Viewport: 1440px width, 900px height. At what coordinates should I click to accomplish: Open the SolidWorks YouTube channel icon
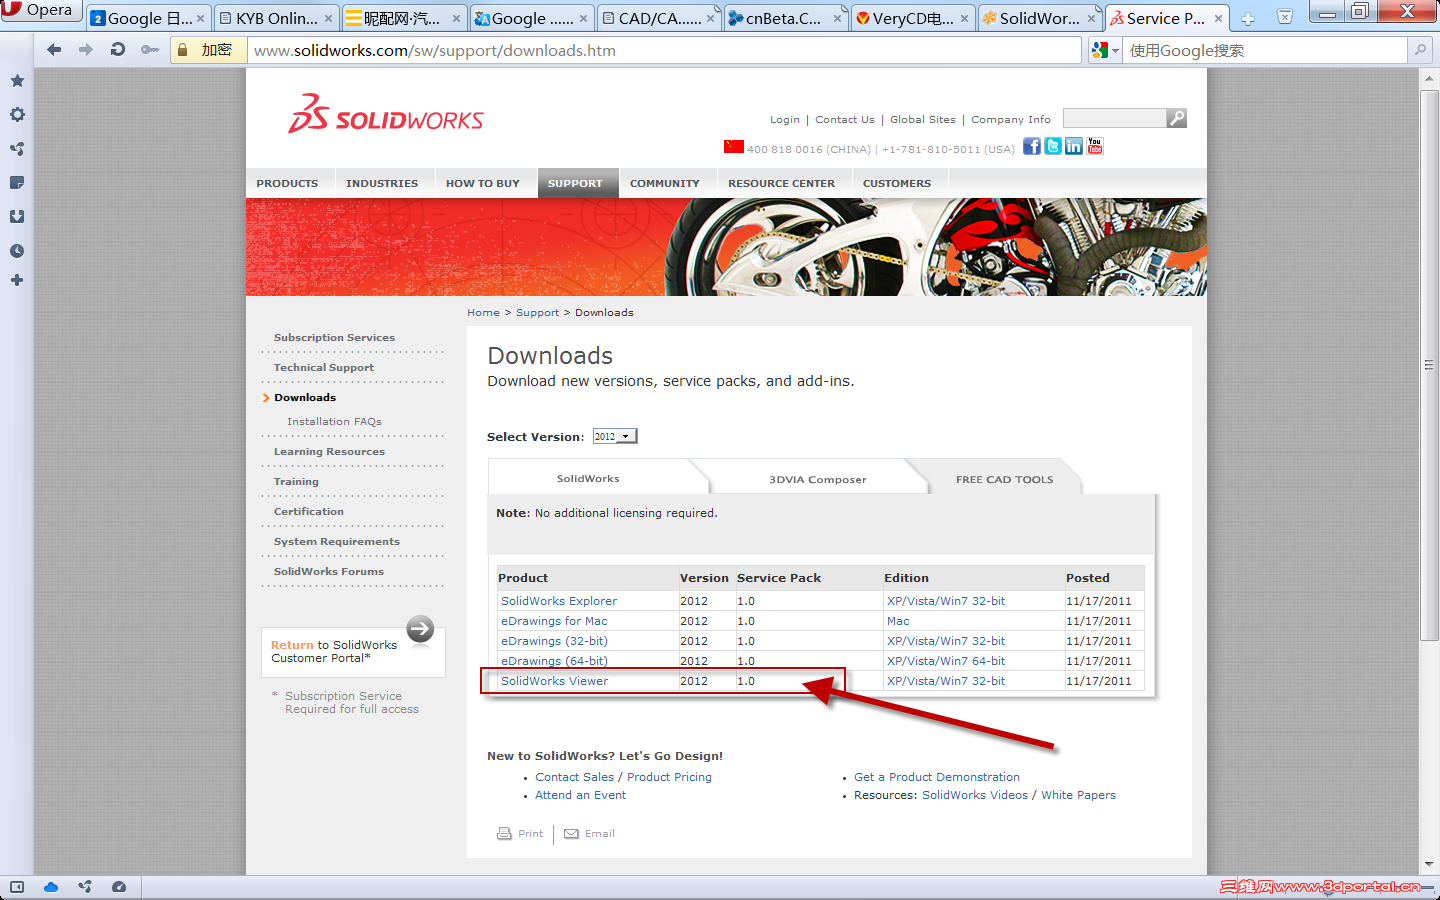point(1095,146)
